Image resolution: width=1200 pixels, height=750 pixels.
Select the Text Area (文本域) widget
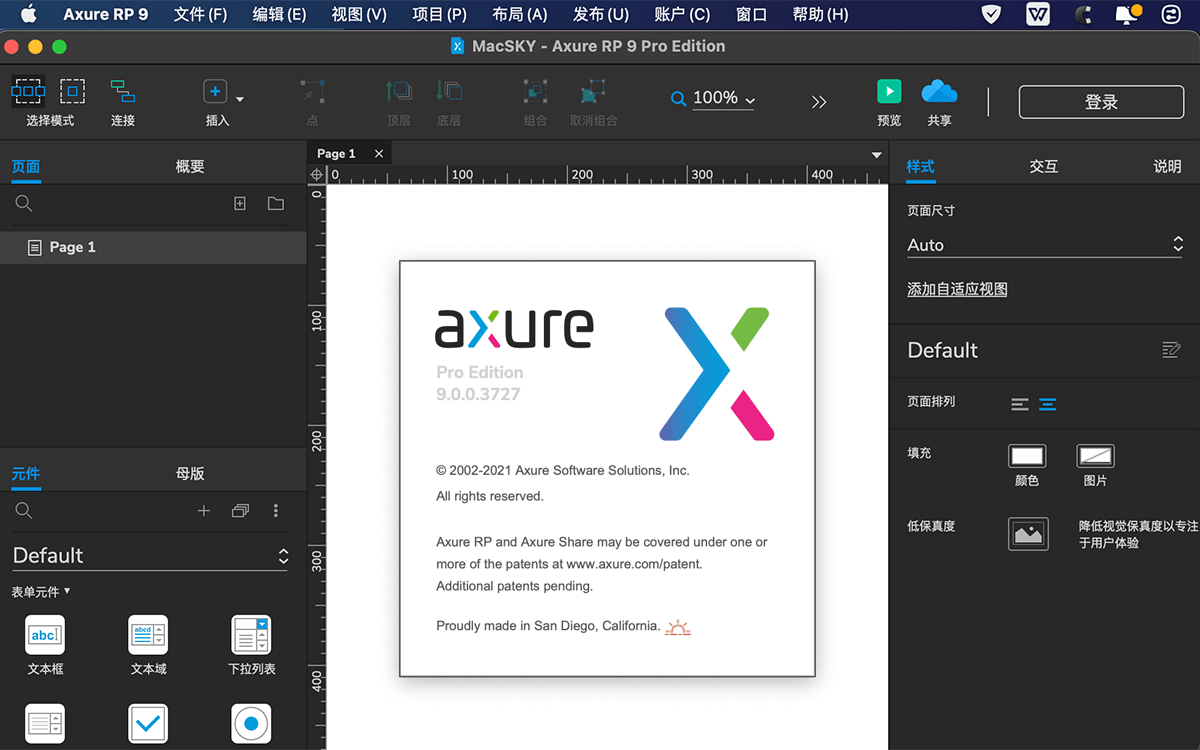coord(148,635)
